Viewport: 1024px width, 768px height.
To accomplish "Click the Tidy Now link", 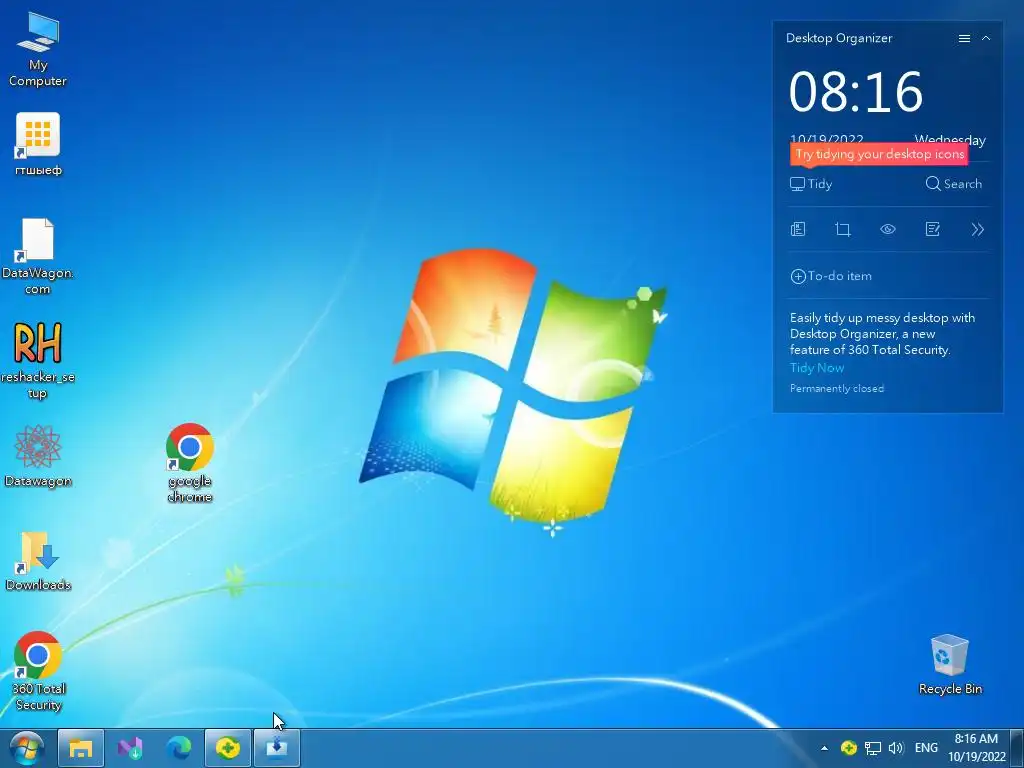I will pyautogui.click(x=817, y=368).
